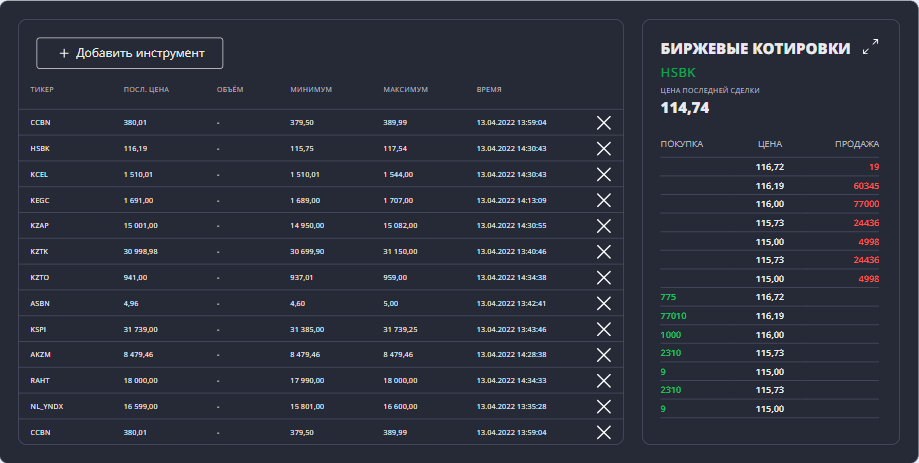919x463 pixels.
Task: Expand the Биржевые котировки panel to fullscreen
Action: 870,47
